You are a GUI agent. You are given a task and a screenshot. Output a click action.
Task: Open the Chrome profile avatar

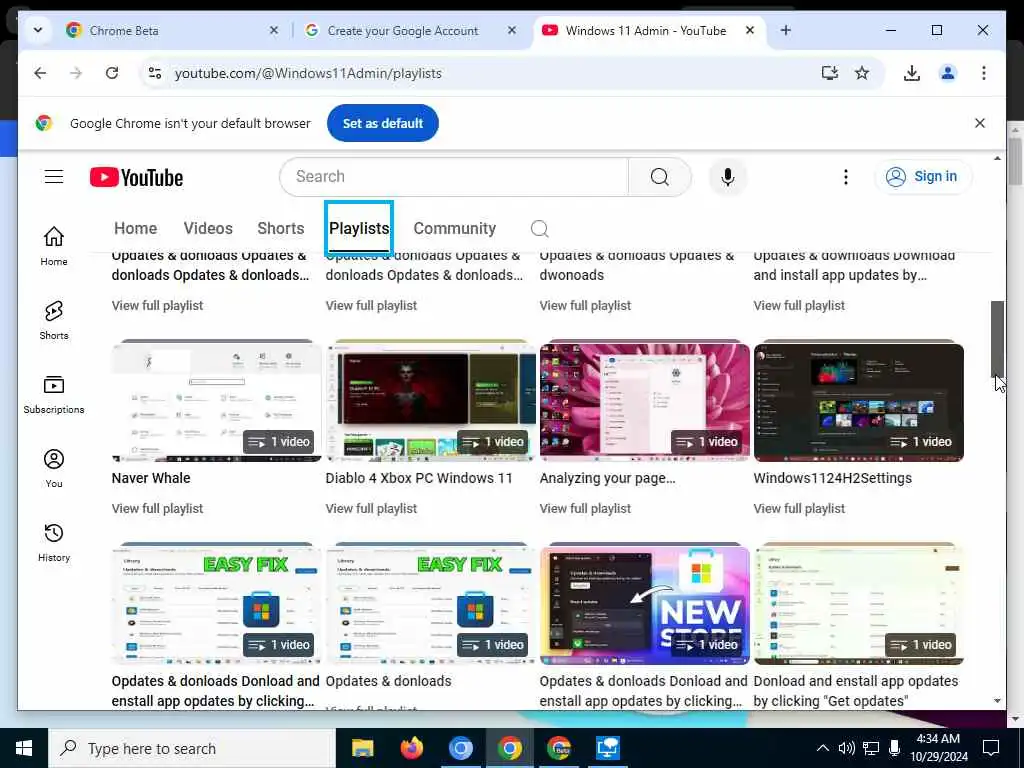point(948,73)
